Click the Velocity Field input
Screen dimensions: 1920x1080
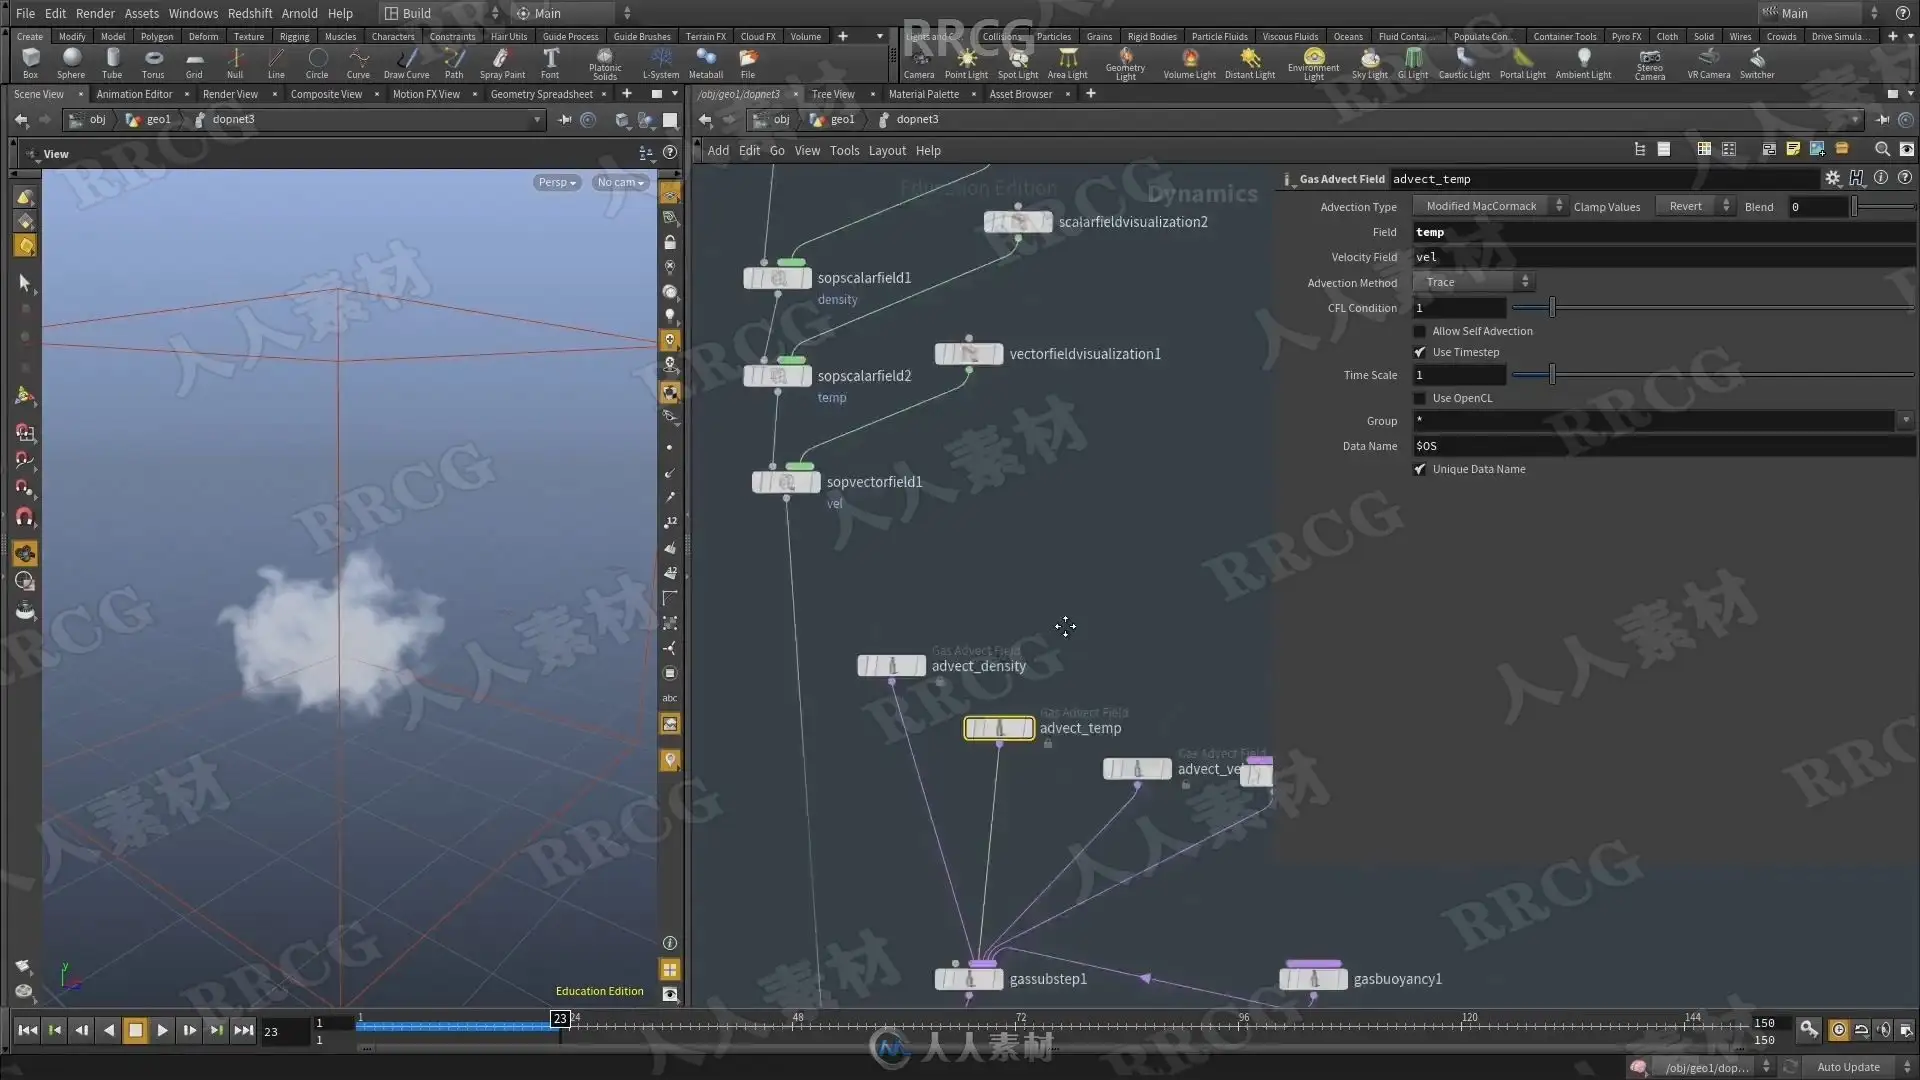[1663, 257]
